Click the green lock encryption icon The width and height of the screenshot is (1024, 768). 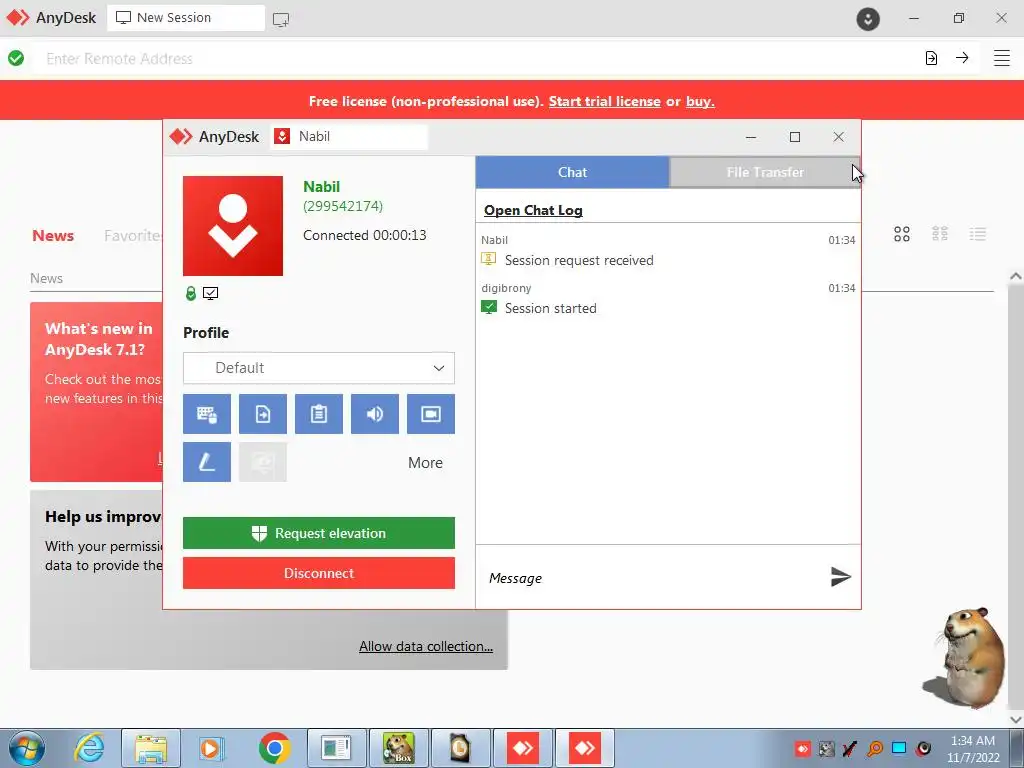pyautogui.click(x=191, y=293)
